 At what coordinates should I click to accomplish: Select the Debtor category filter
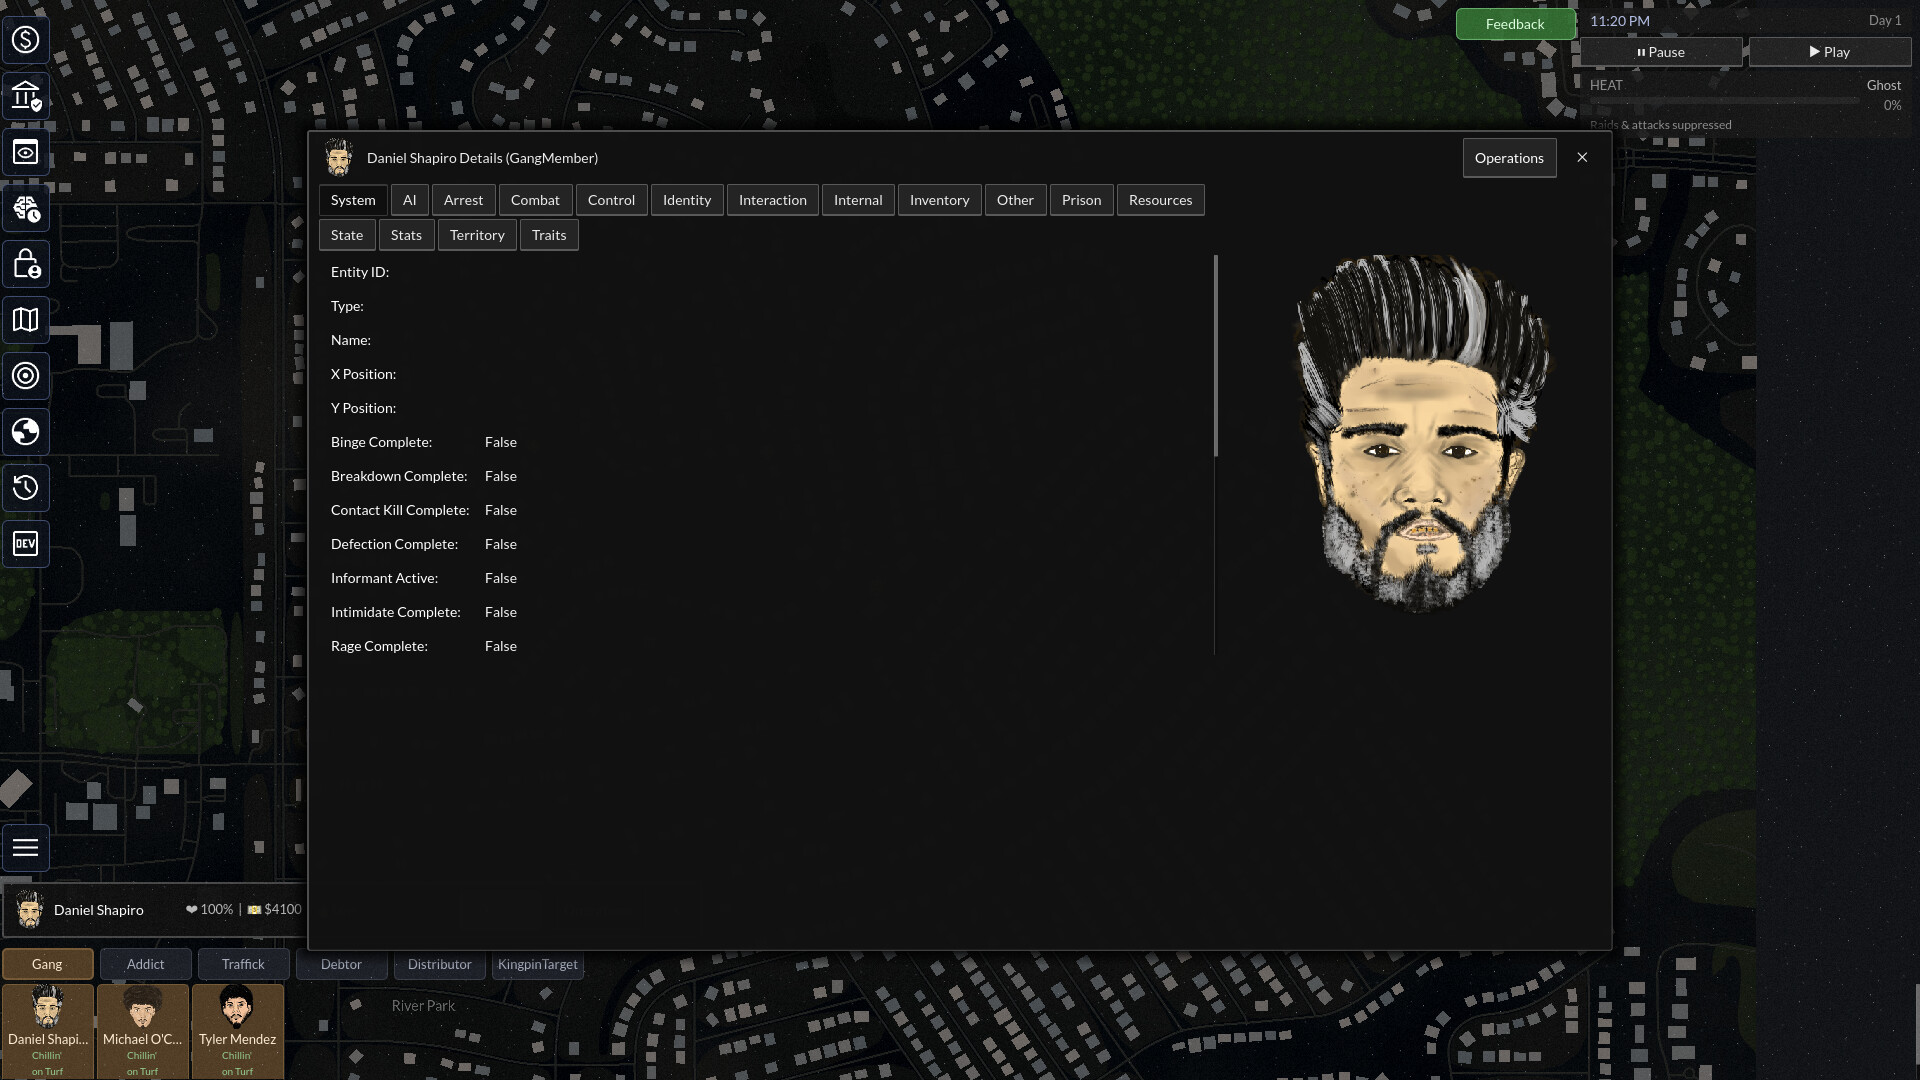341,964
